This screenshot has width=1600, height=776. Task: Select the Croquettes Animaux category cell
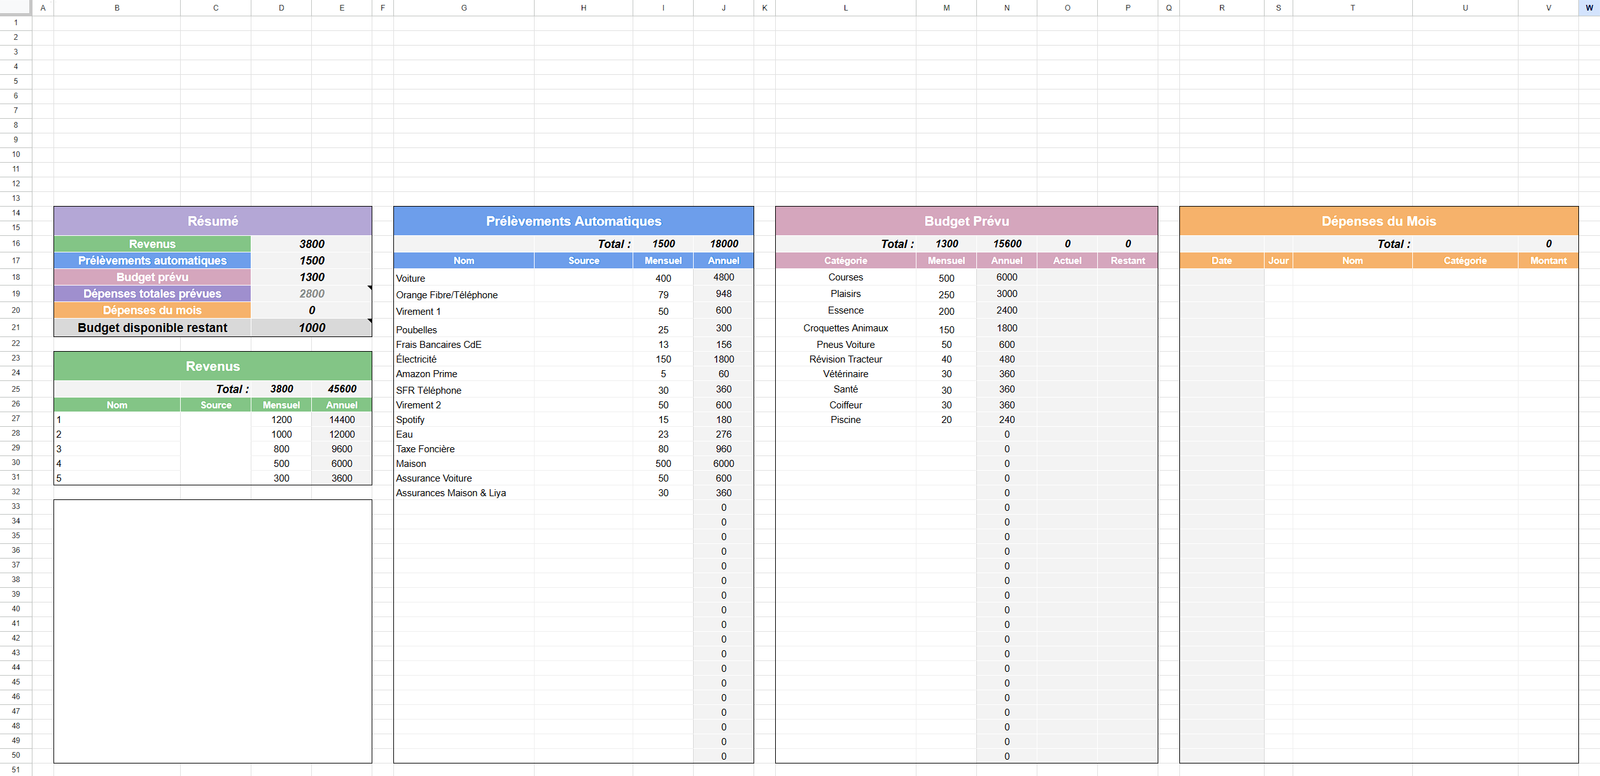tap(845, 328)
